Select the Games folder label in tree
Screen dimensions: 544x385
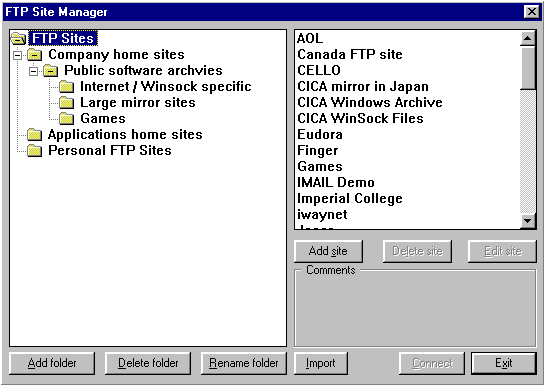point(103,119)
